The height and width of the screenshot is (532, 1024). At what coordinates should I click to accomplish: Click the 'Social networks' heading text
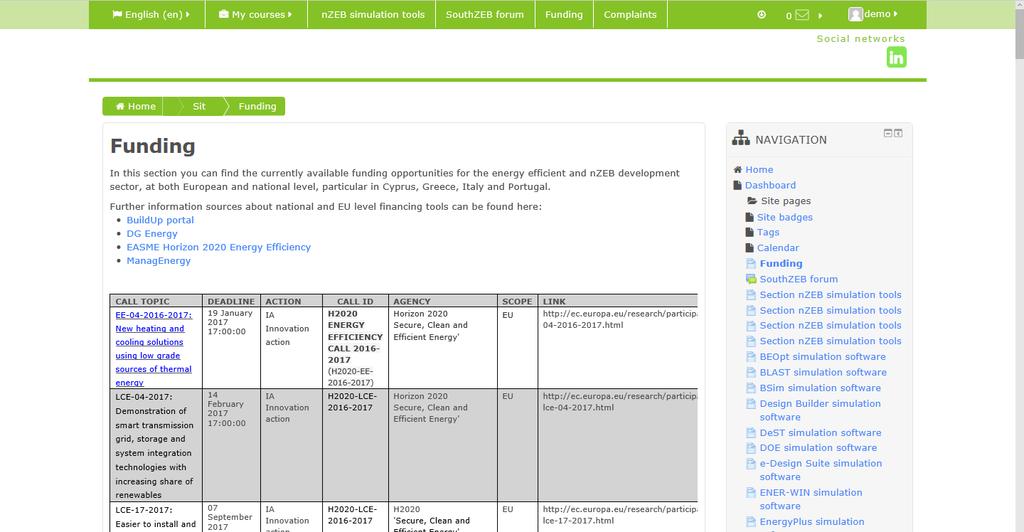pos(861,39)
